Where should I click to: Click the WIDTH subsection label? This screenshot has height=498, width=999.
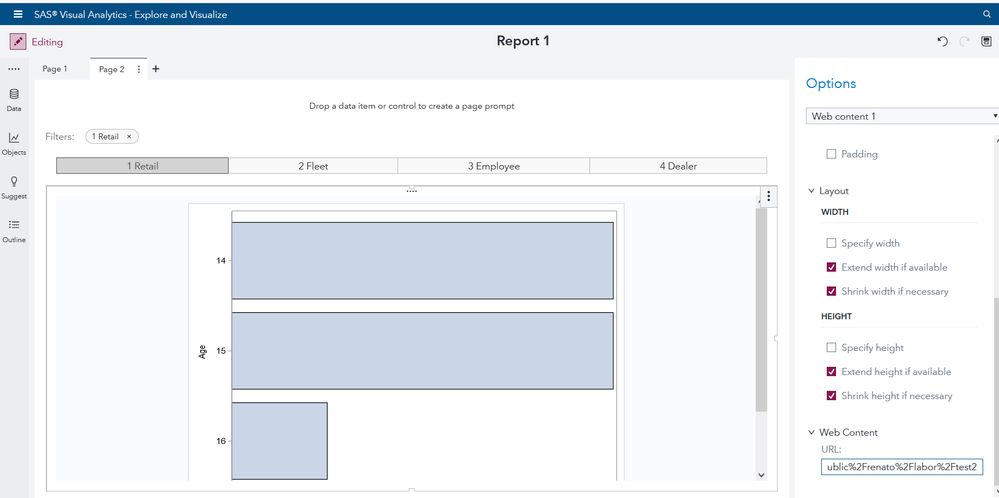(837, 212)
